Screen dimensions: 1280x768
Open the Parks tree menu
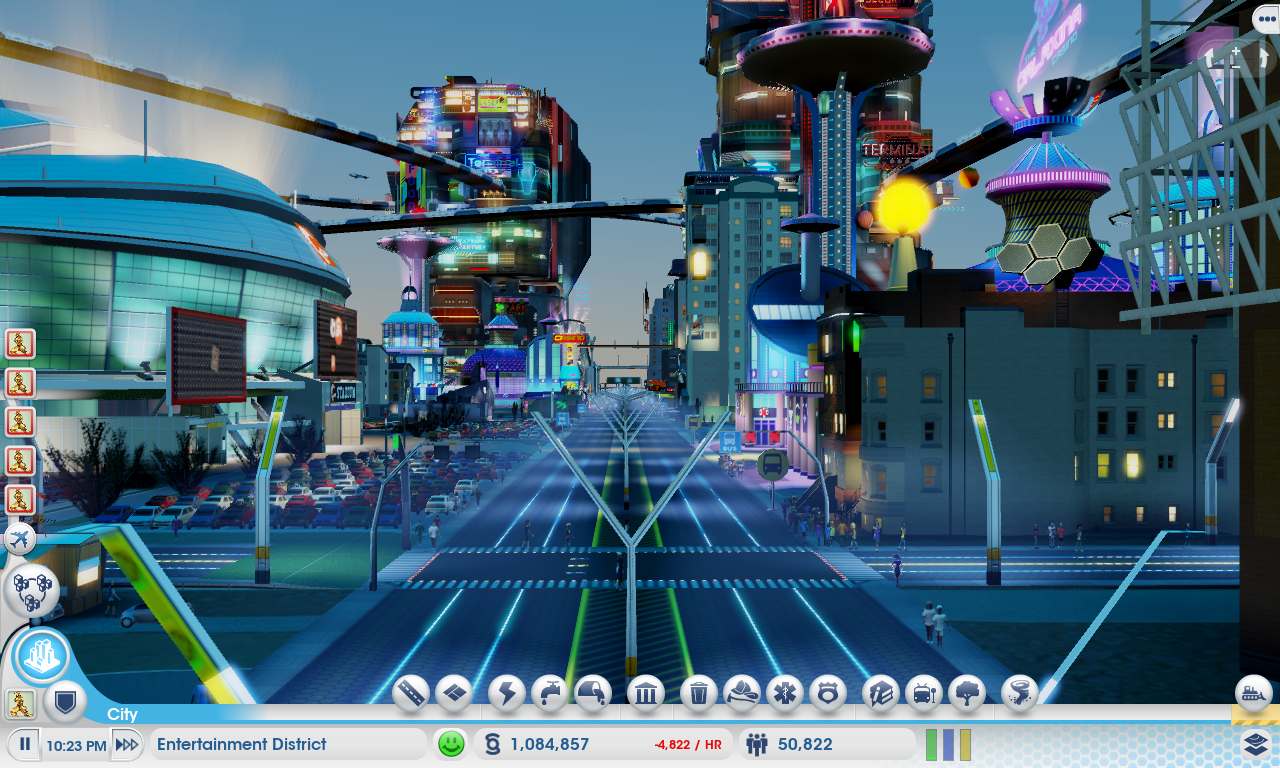[967, 693]
